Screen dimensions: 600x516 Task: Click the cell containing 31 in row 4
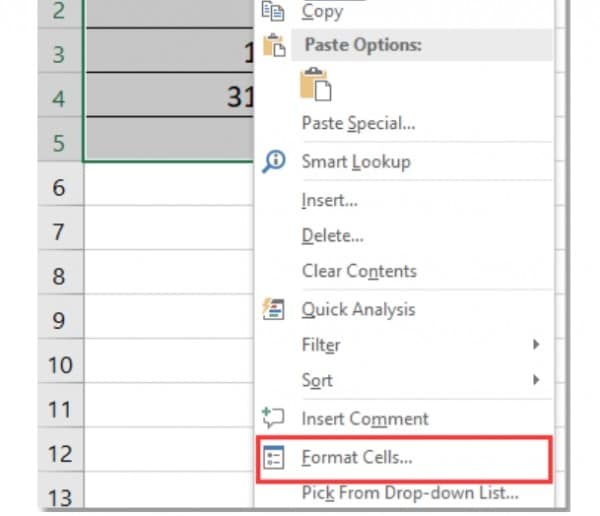(169, 95)
